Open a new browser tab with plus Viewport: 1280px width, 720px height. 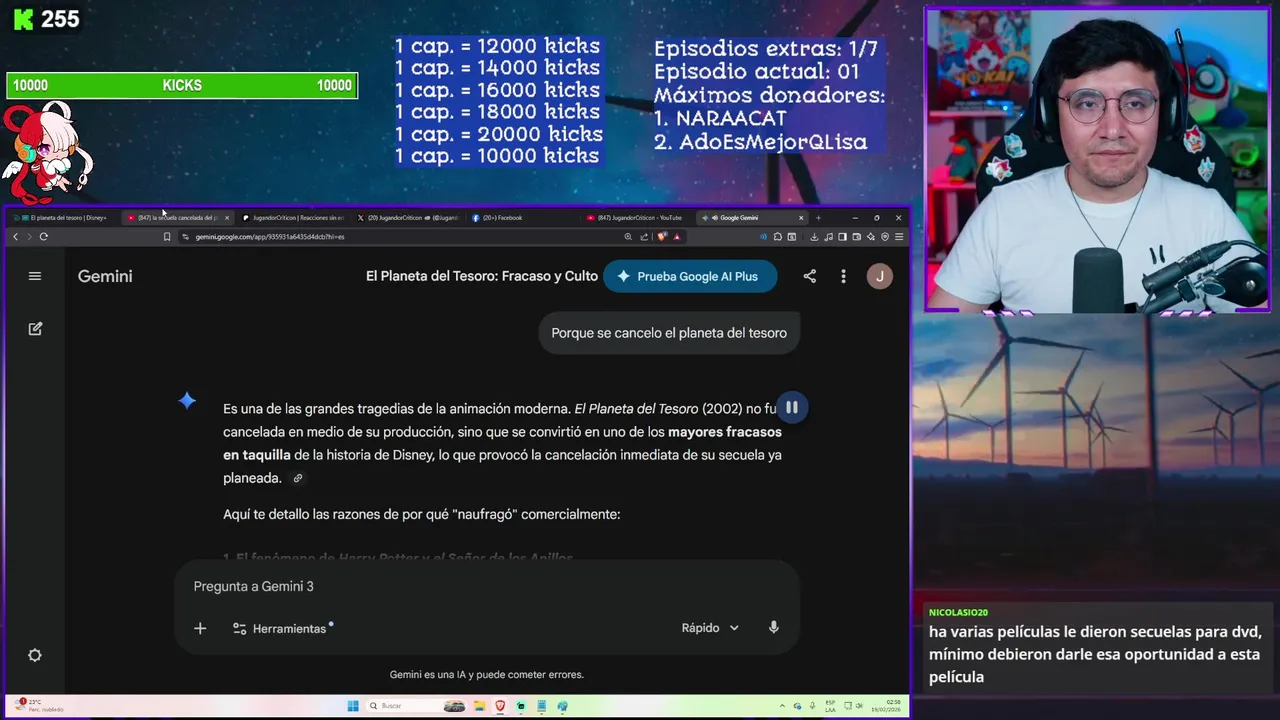818,217
